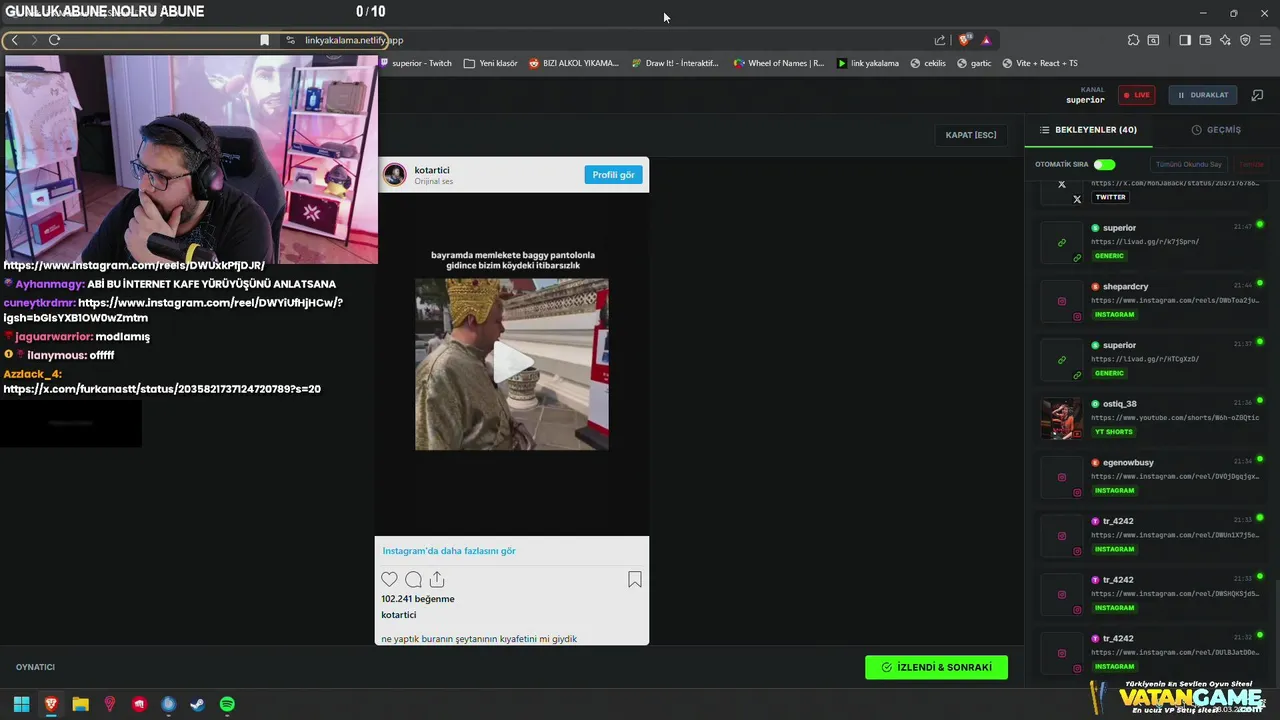
Task: Click the İzlendi & Sonraki button
Action: (x=936, y=667)
